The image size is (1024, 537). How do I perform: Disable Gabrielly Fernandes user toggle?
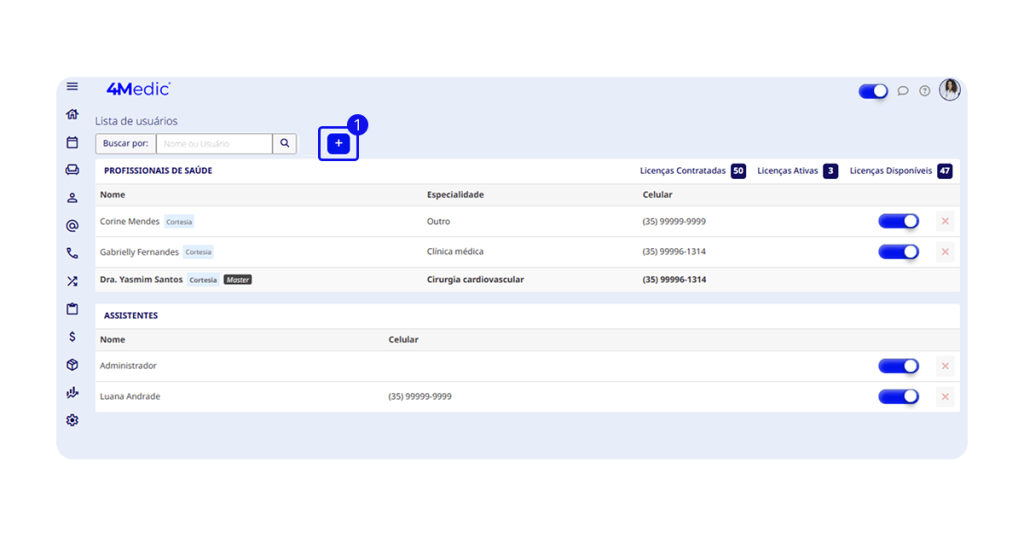[898, 252]
